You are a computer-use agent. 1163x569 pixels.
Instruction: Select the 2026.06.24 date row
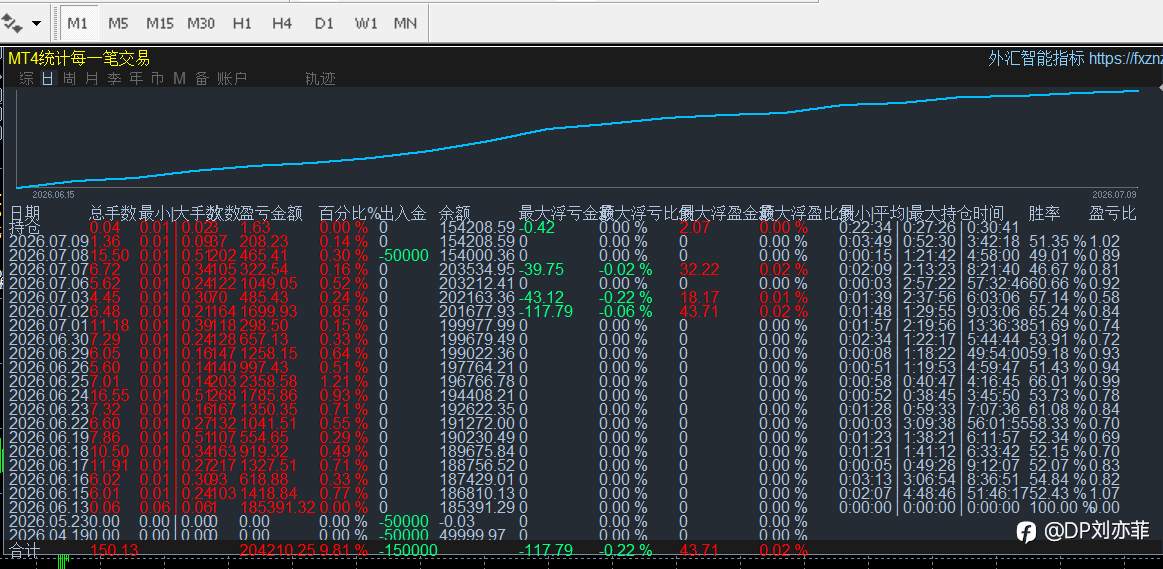[49, 395]
